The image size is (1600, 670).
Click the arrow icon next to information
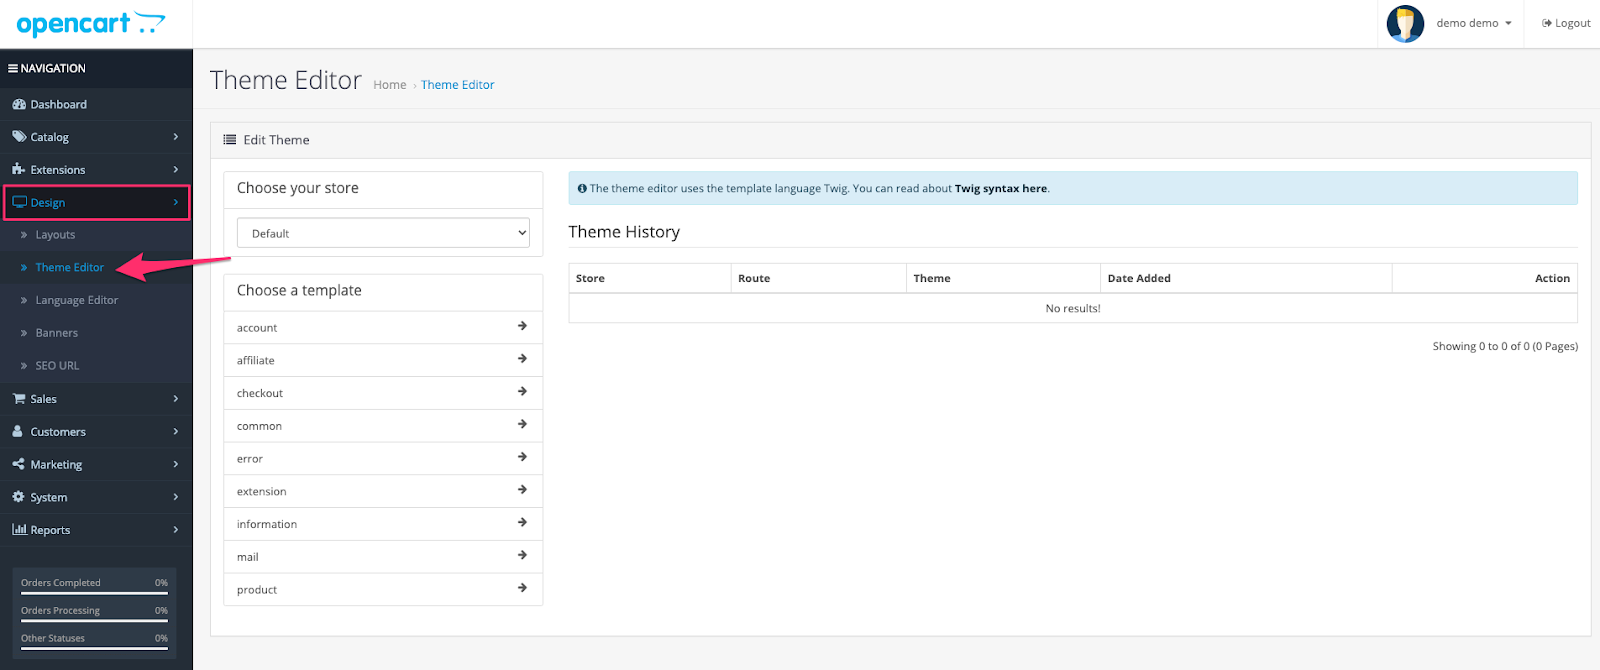[x=522, y=523]
